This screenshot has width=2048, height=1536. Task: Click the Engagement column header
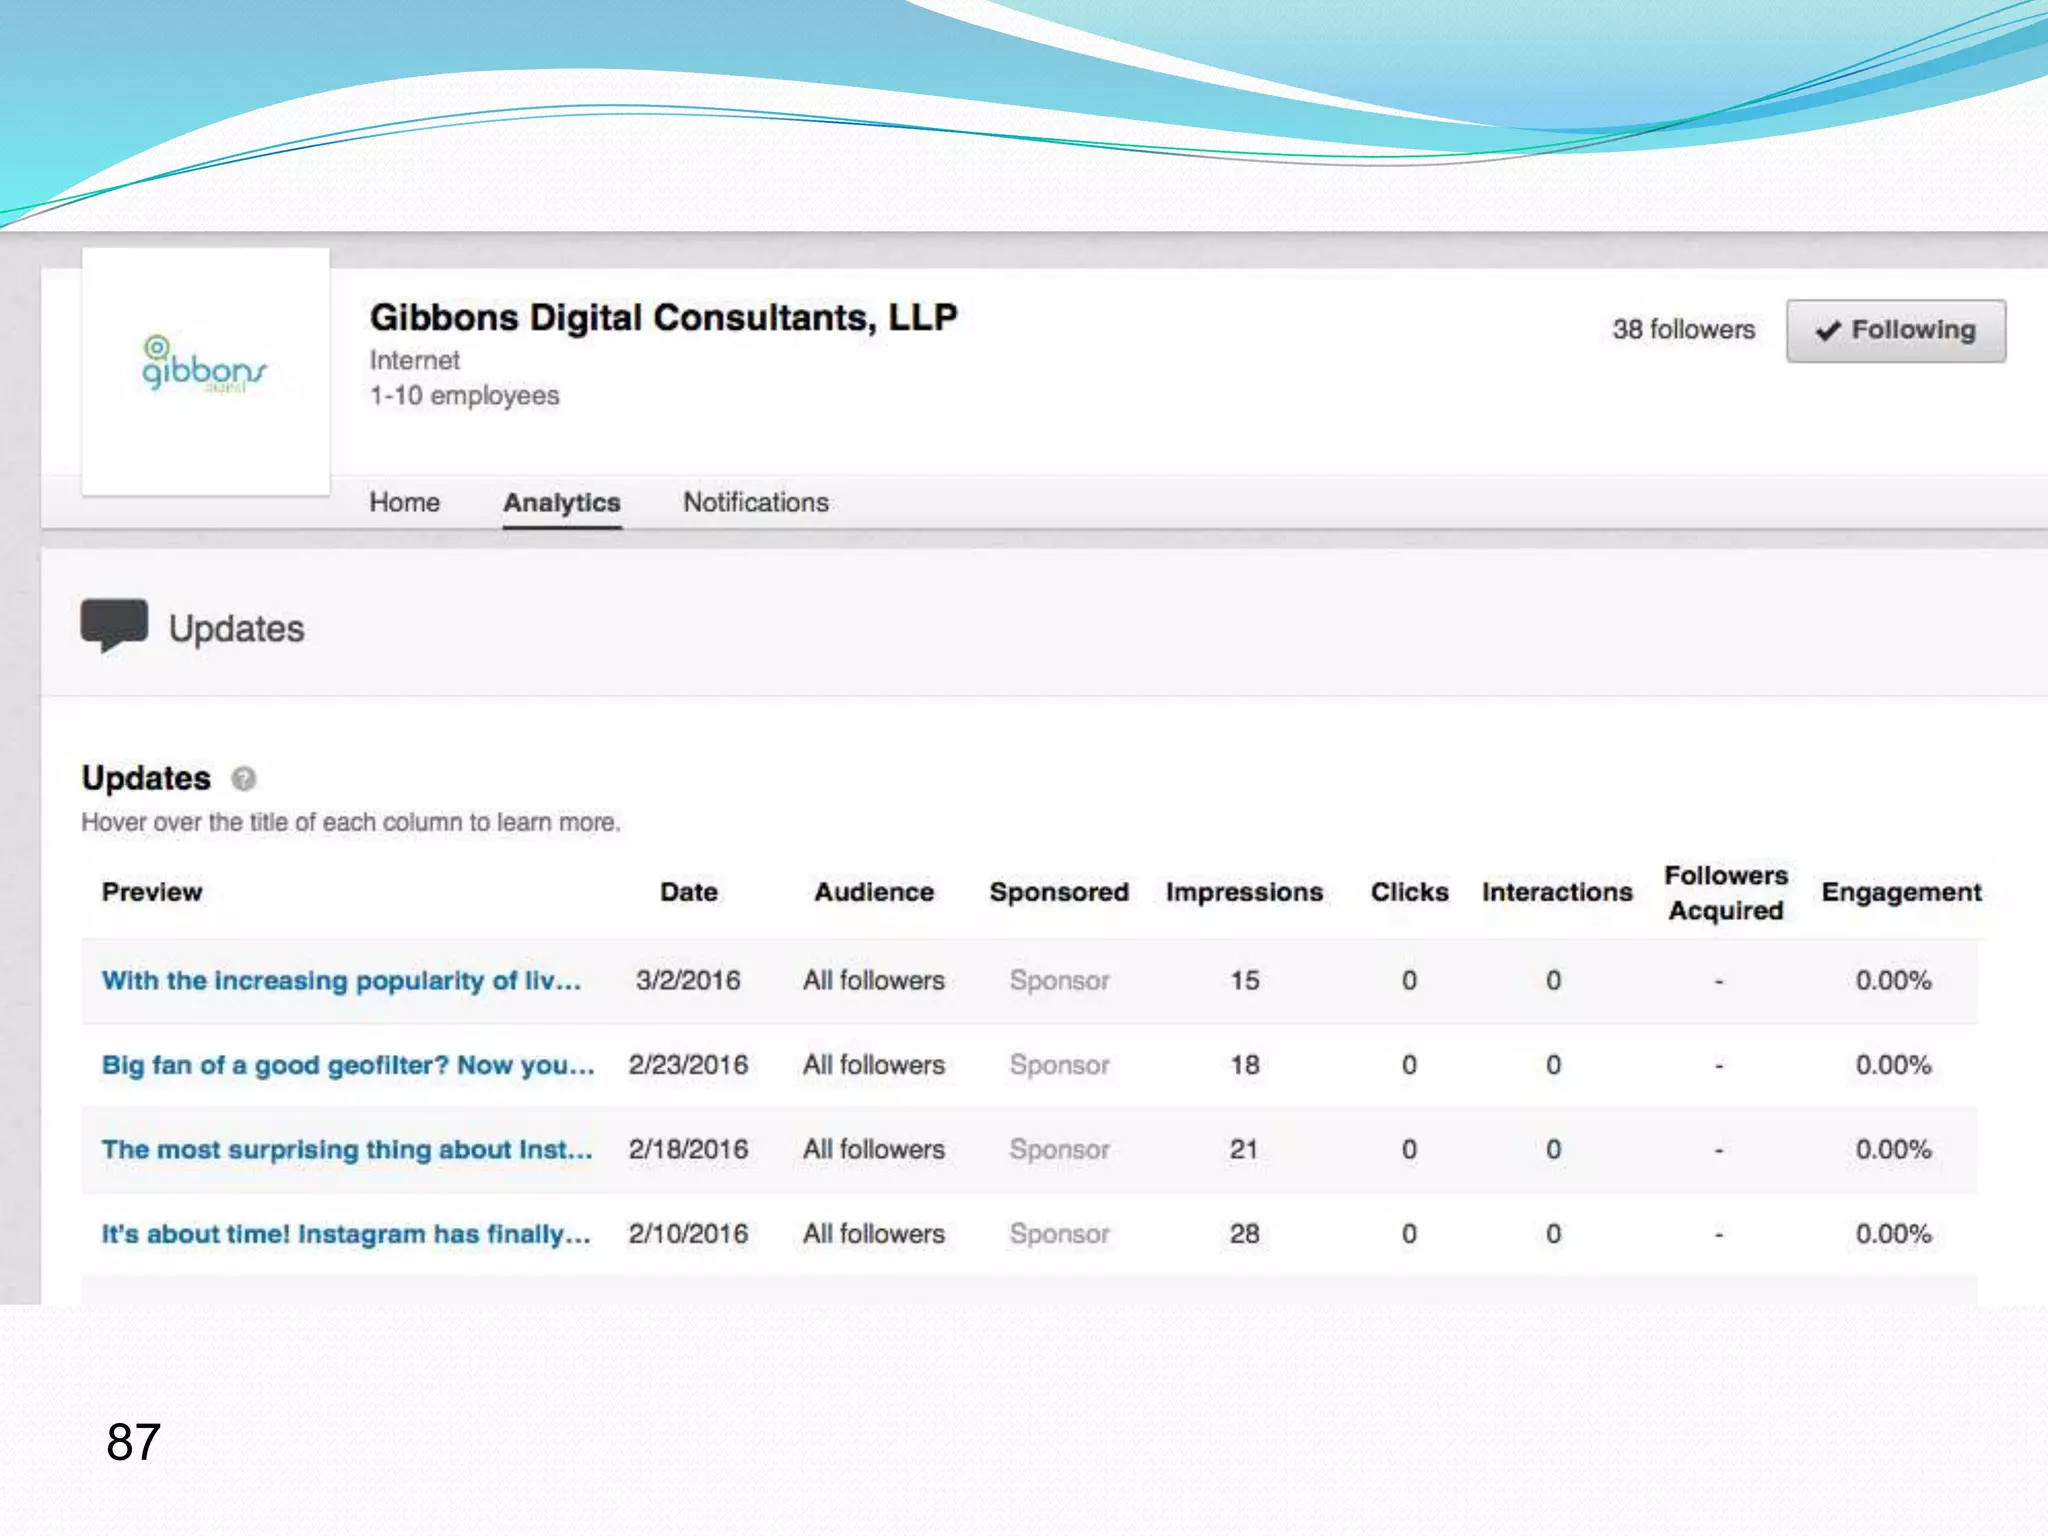1900,892
